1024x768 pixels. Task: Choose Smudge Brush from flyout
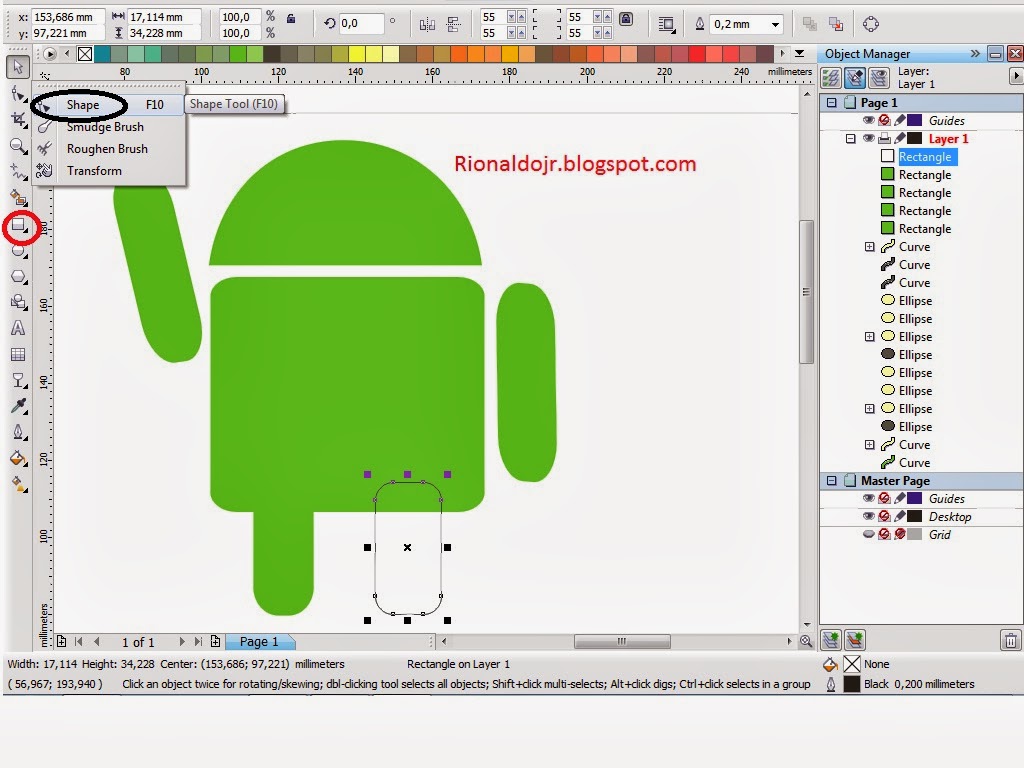(108, 127)
